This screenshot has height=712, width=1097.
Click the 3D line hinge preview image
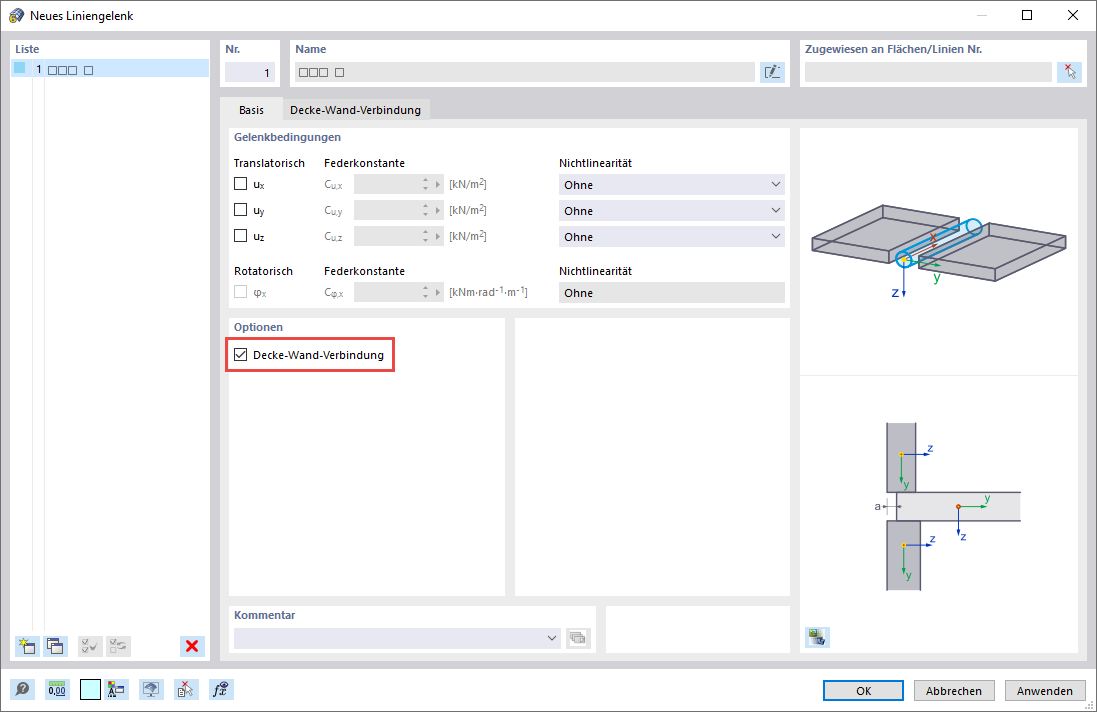tap(938, 251)
